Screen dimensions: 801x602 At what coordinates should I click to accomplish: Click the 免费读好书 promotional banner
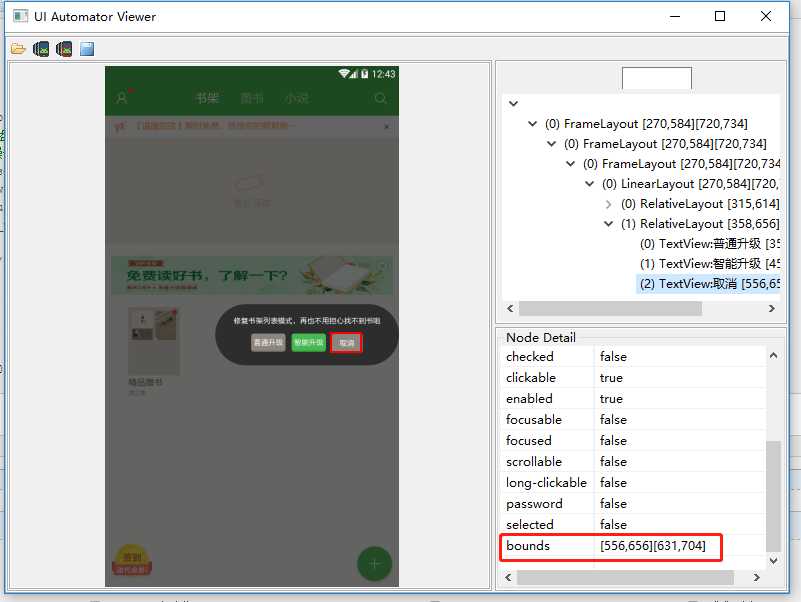pyautogui.click(x=252, y=275)
